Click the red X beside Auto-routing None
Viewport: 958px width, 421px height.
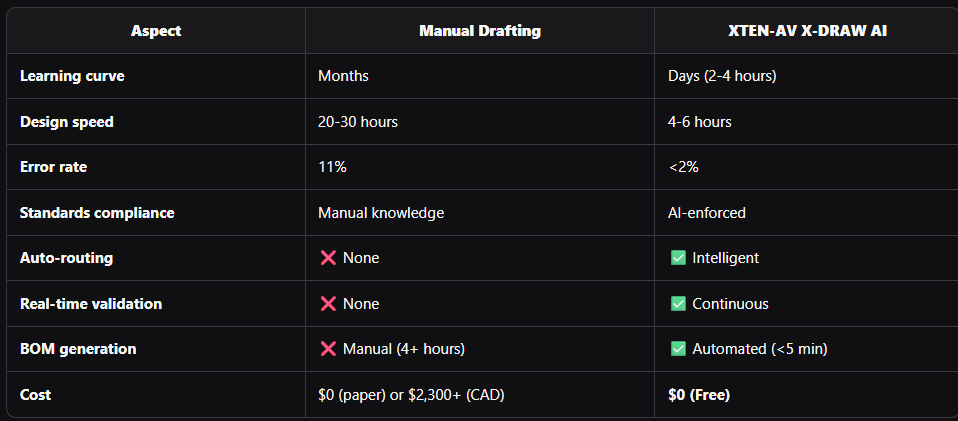coord(327,258)
